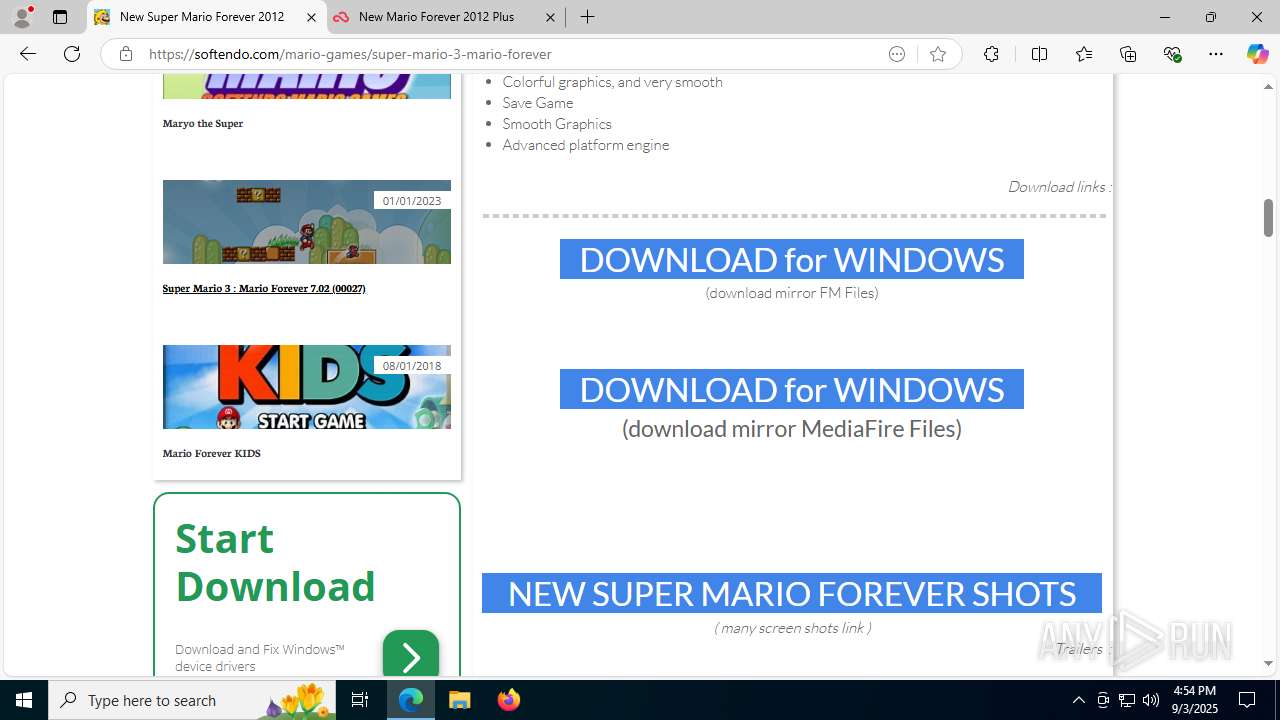The image size is (1280, 720).
Task: Click '(download mirror FM Files)' caption
Action: pos(792,293)
